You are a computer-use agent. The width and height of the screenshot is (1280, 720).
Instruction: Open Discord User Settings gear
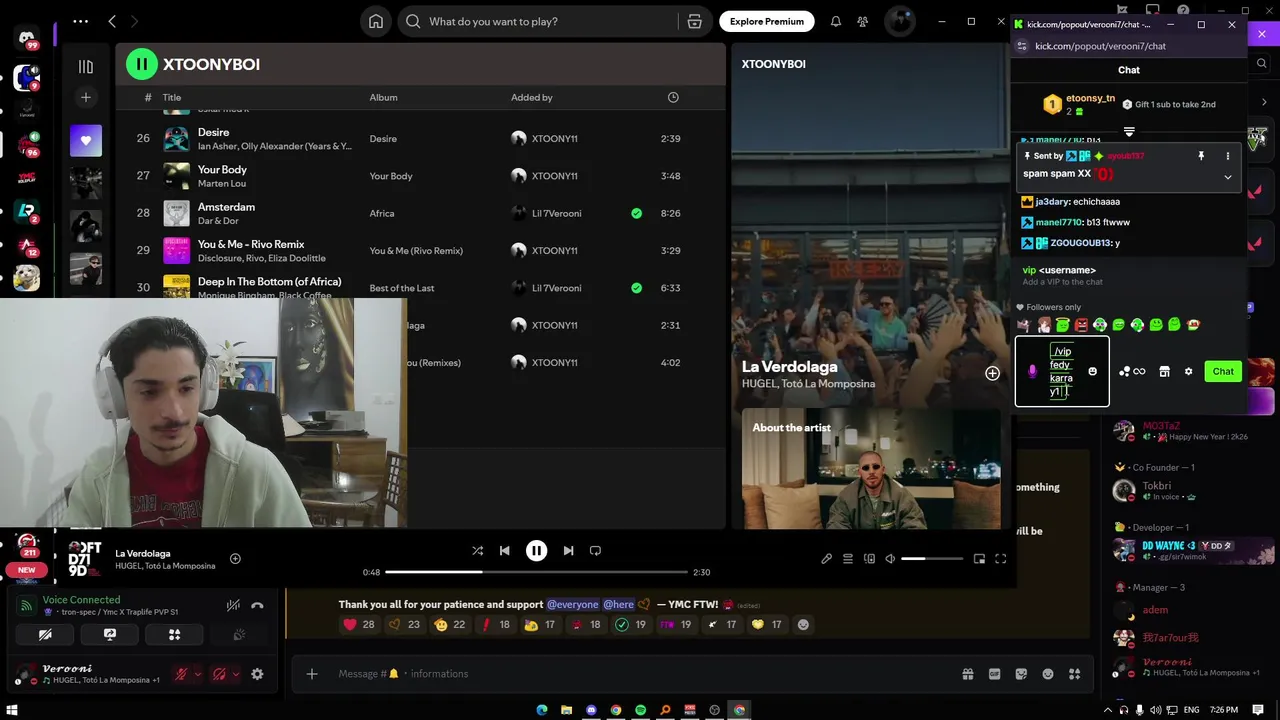257,674
